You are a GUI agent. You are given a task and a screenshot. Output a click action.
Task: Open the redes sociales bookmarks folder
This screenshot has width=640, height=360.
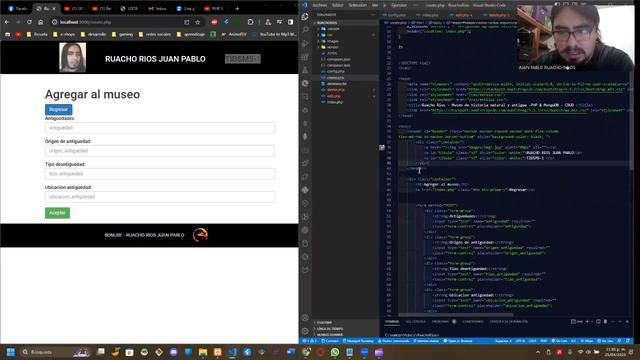tap(155, 34)
